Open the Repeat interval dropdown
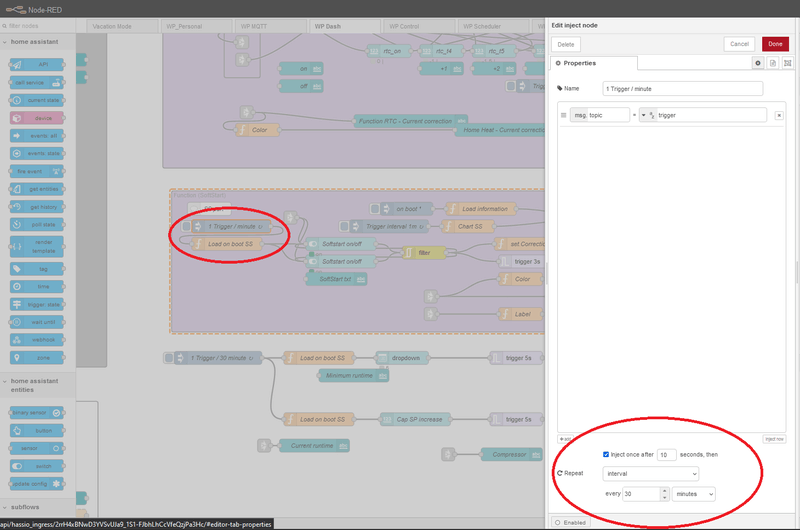Image resolution: width=800 pixels, height=530 pixels. coord(651,473)
